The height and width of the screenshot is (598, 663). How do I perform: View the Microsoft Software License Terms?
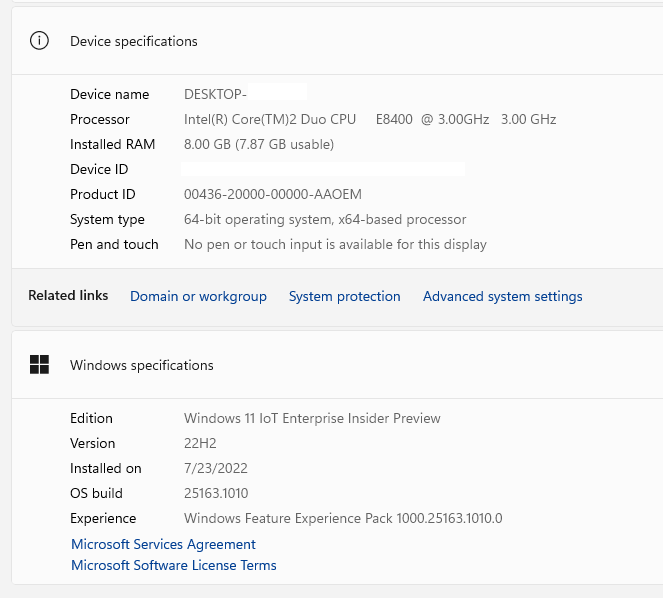(173, 565)
